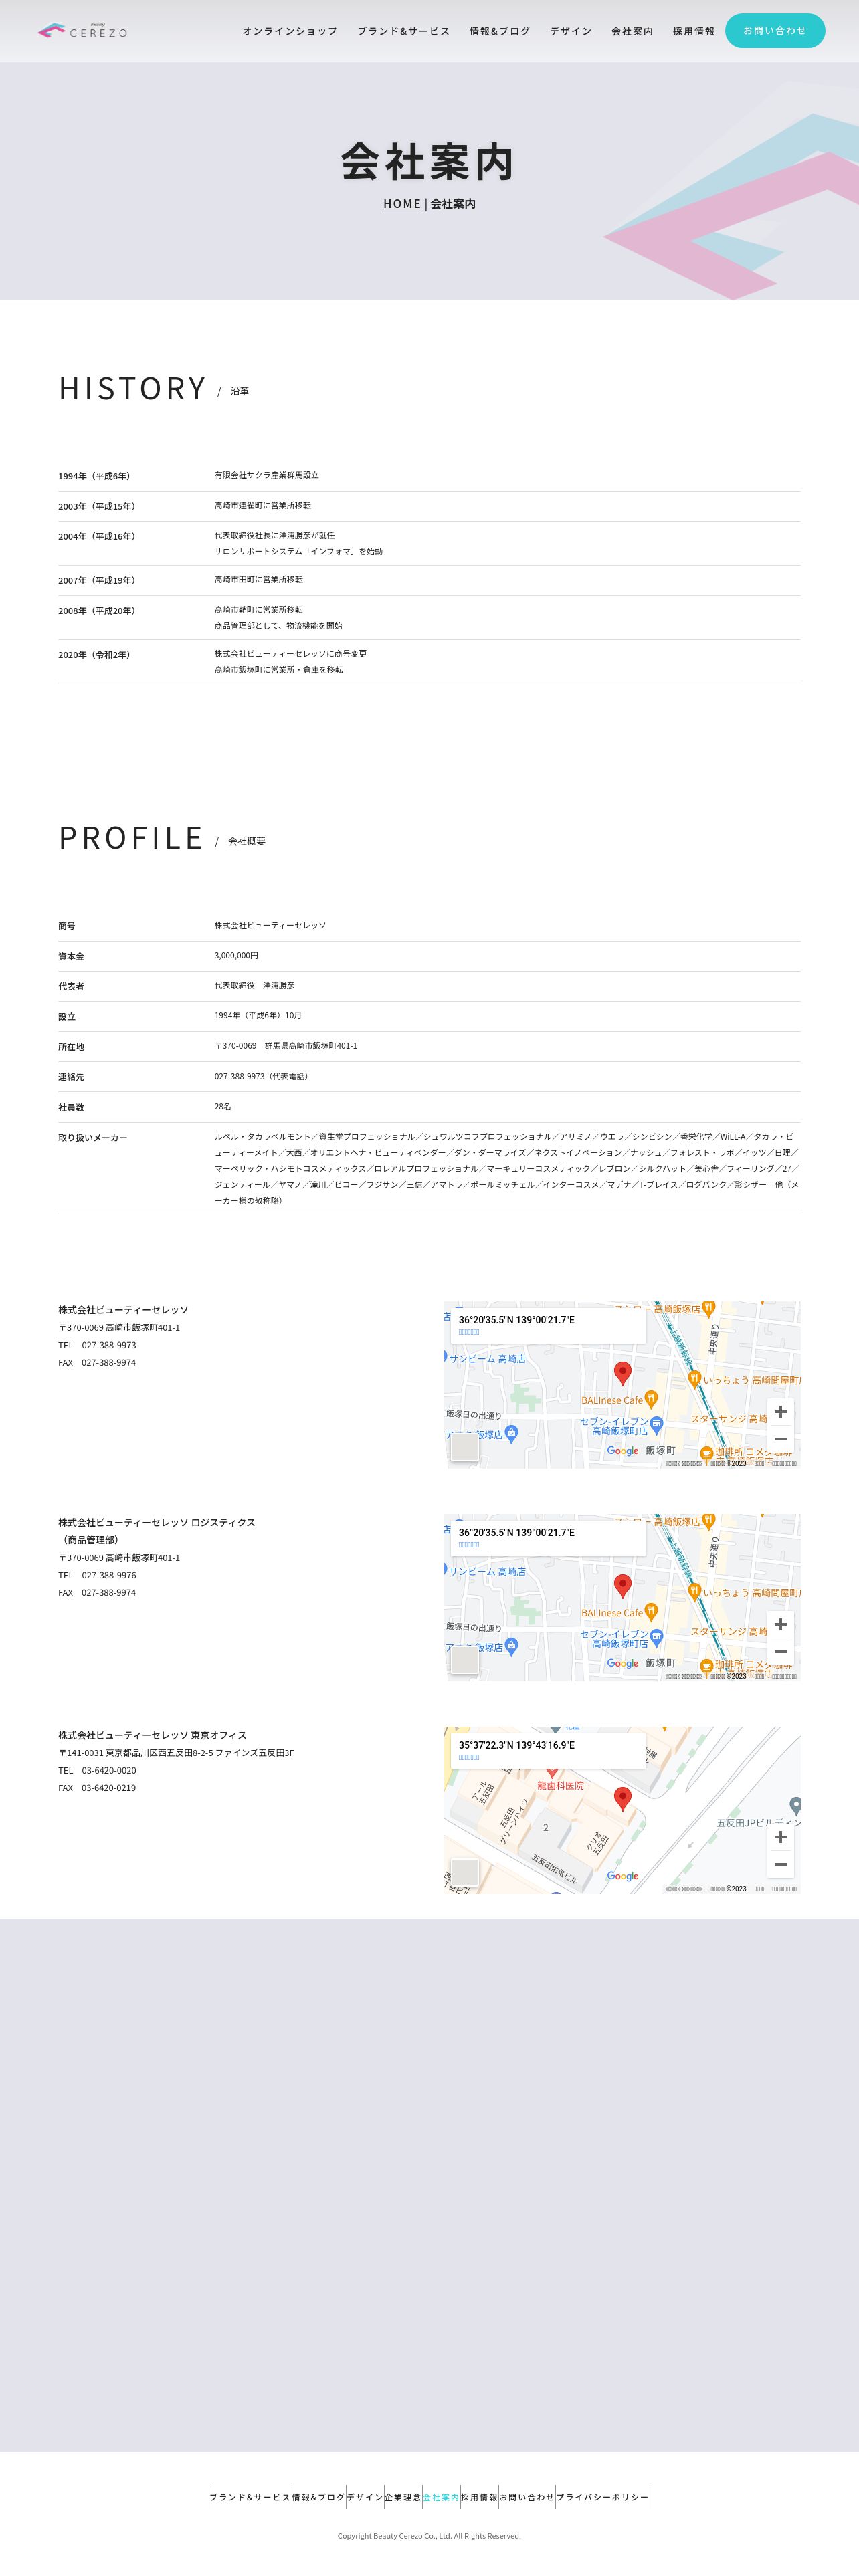Click Google logo on the Logistics map
Viewport: 859px width, 2576px height.
(x=622, y=1664)
